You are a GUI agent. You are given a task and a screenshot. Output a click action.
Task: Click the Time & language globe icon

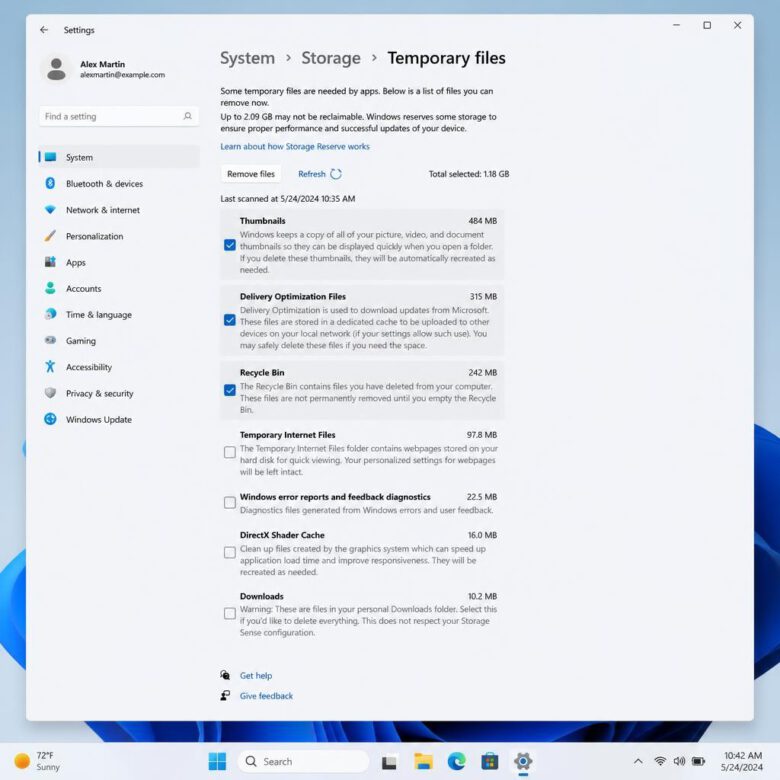point(50,314)
